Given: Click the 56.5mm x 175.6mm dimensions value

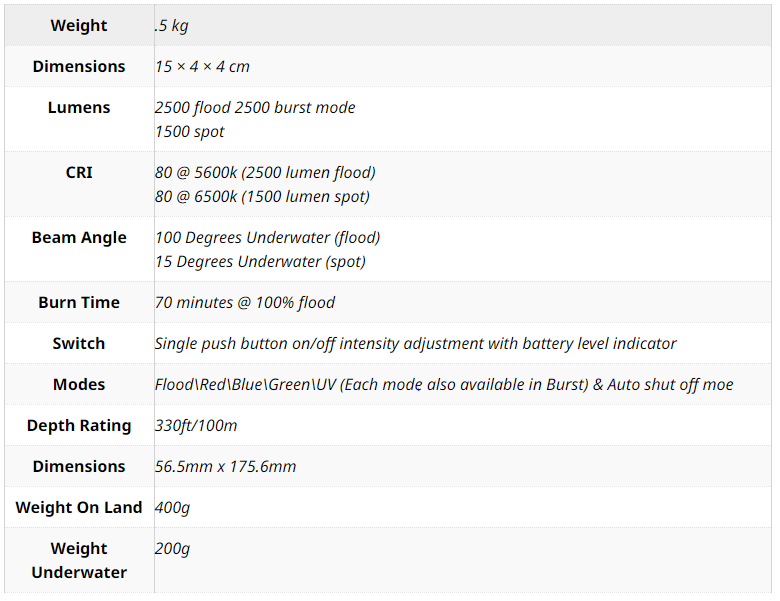Looking at the screenshot, I should click(225, 467).
